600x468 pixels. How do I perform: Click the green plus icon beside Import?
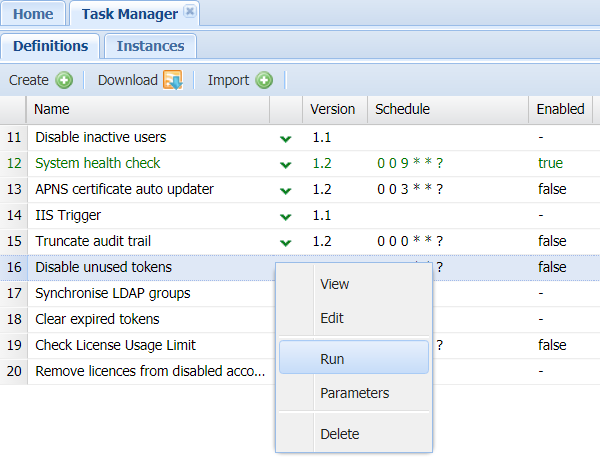point(264,80)
